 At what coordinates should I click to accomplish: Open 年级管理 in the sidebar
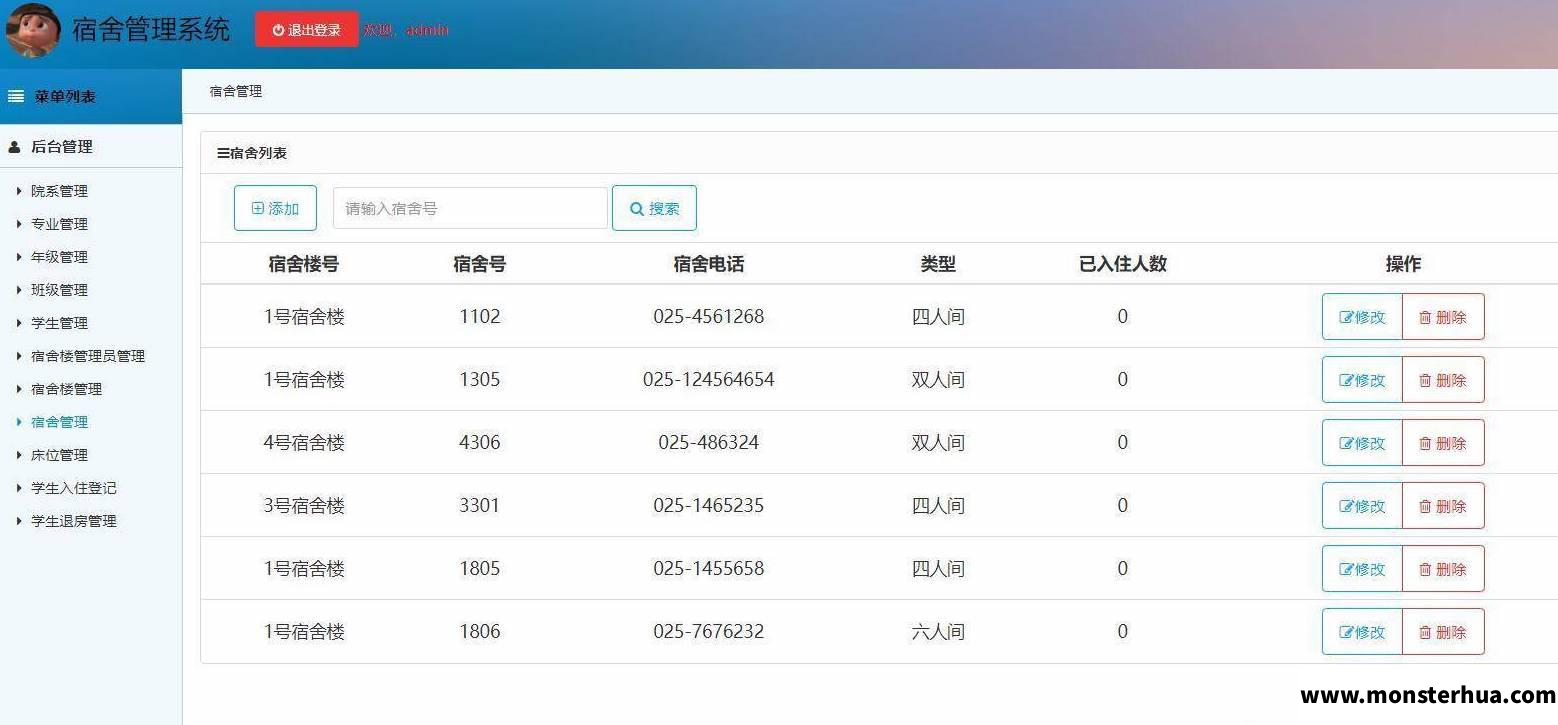pos(59,257)
